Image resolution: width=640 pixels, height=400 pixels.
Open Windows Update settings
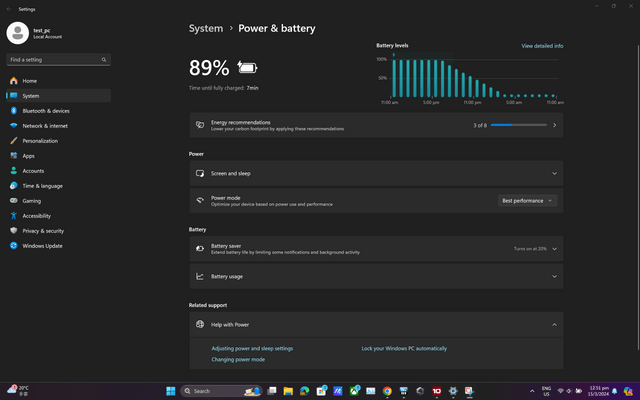click(x=58, y=246)
